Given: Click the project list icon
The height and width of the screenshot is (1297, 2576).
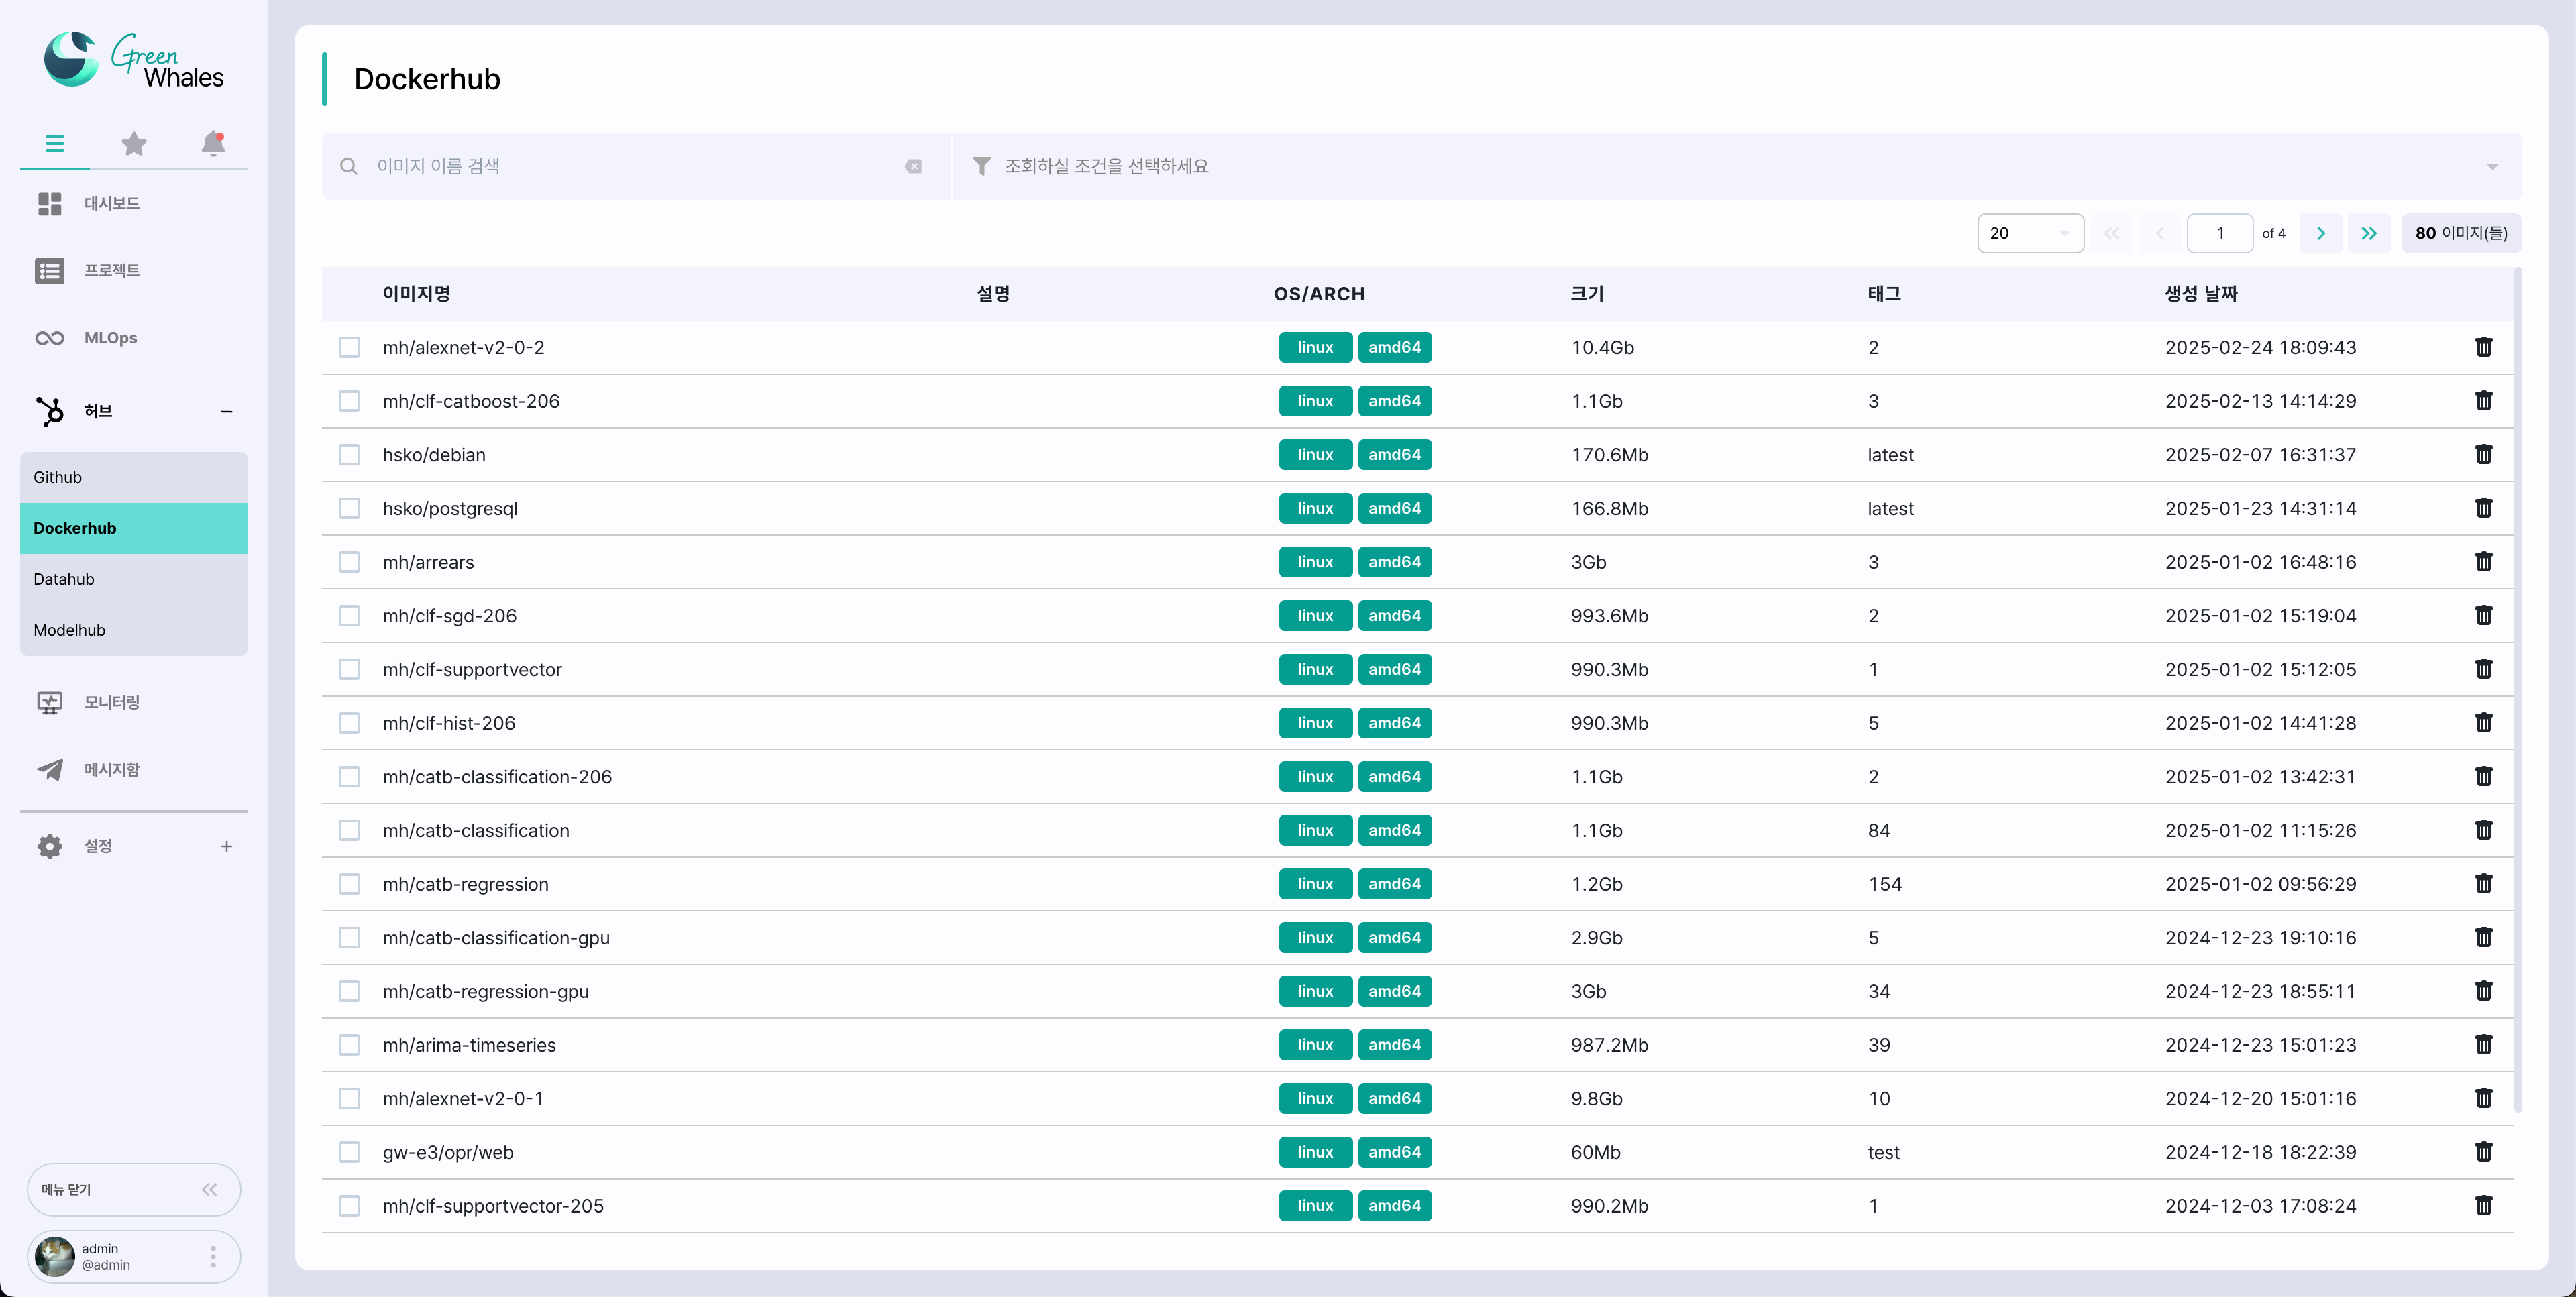Looking at the screenshot, I should pyautogui.click(x=50, y=271).
